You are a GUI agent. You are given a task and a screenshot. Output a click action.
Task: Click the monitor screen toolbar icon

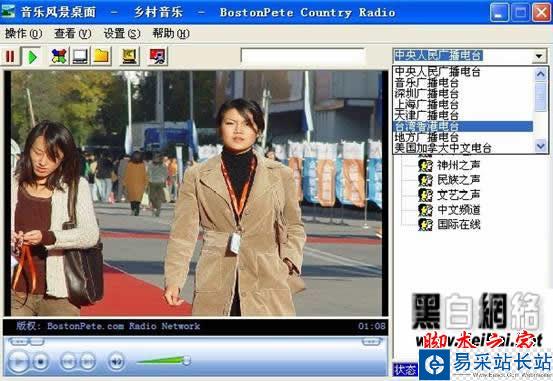80,56
